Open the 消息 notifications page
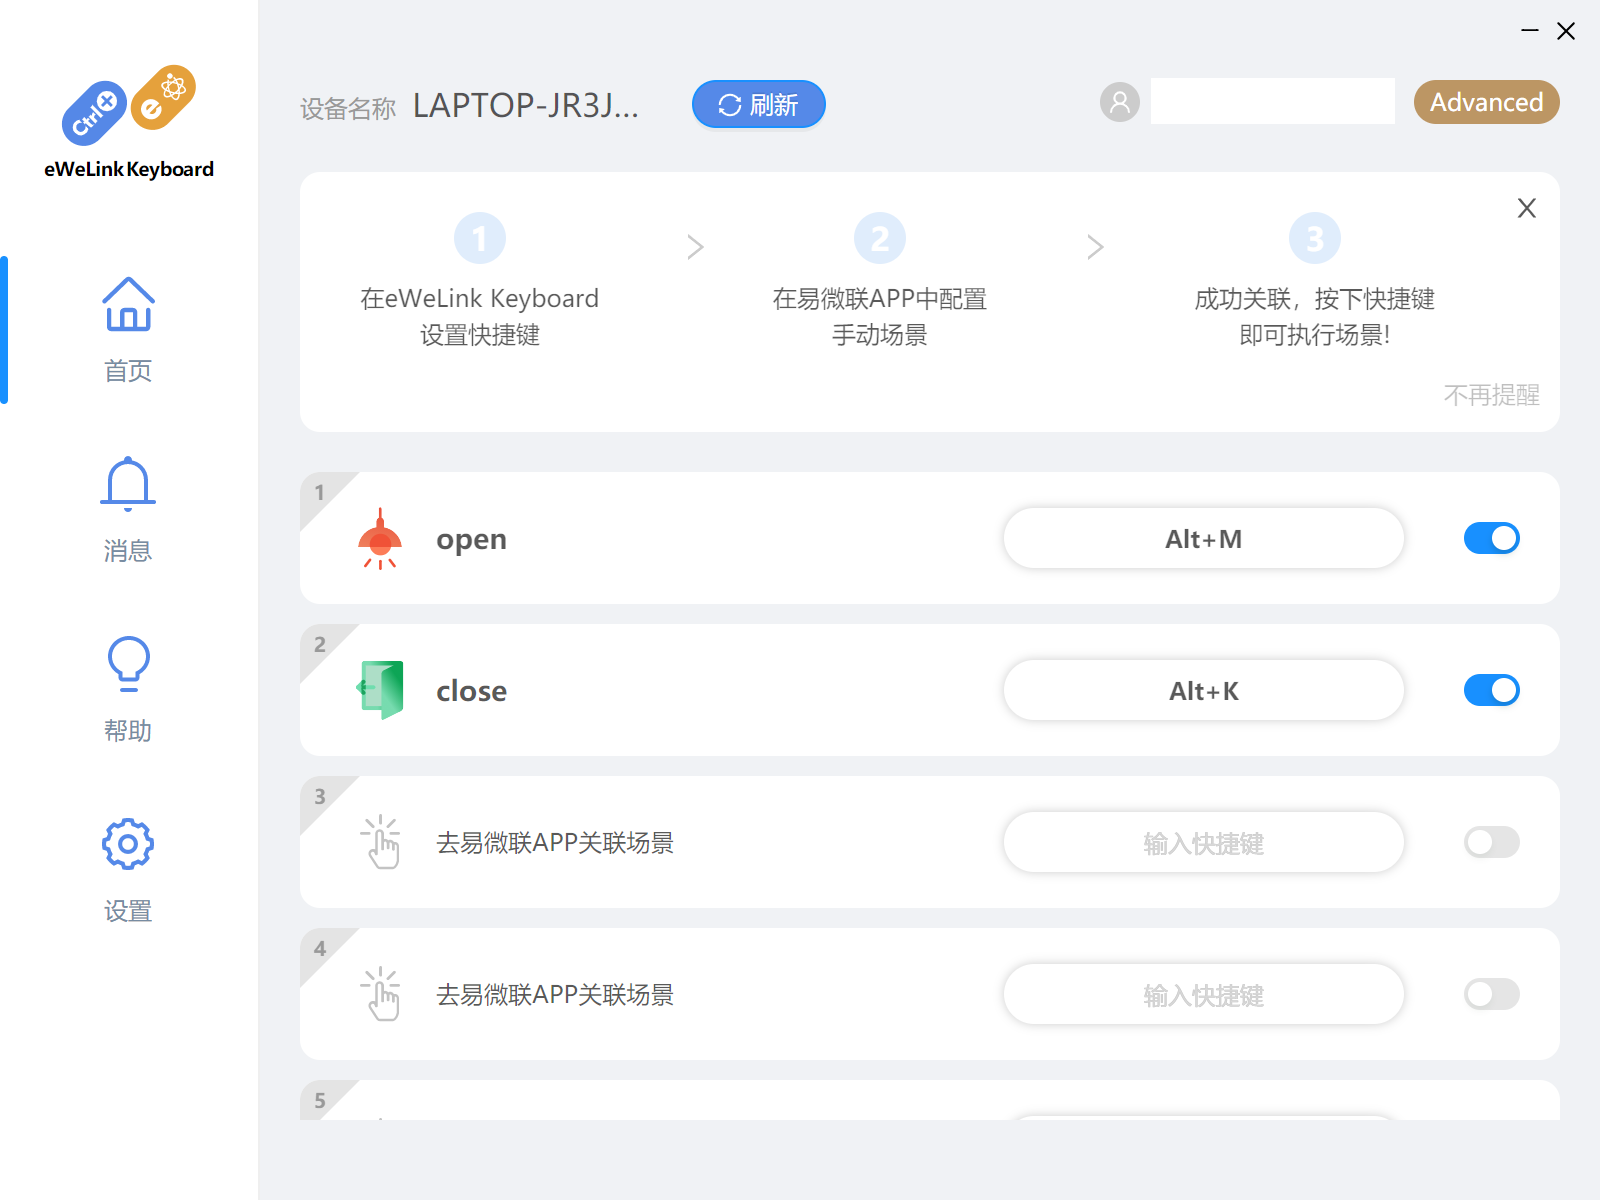Screen dimensions: 1600x1200 (128, 509)
